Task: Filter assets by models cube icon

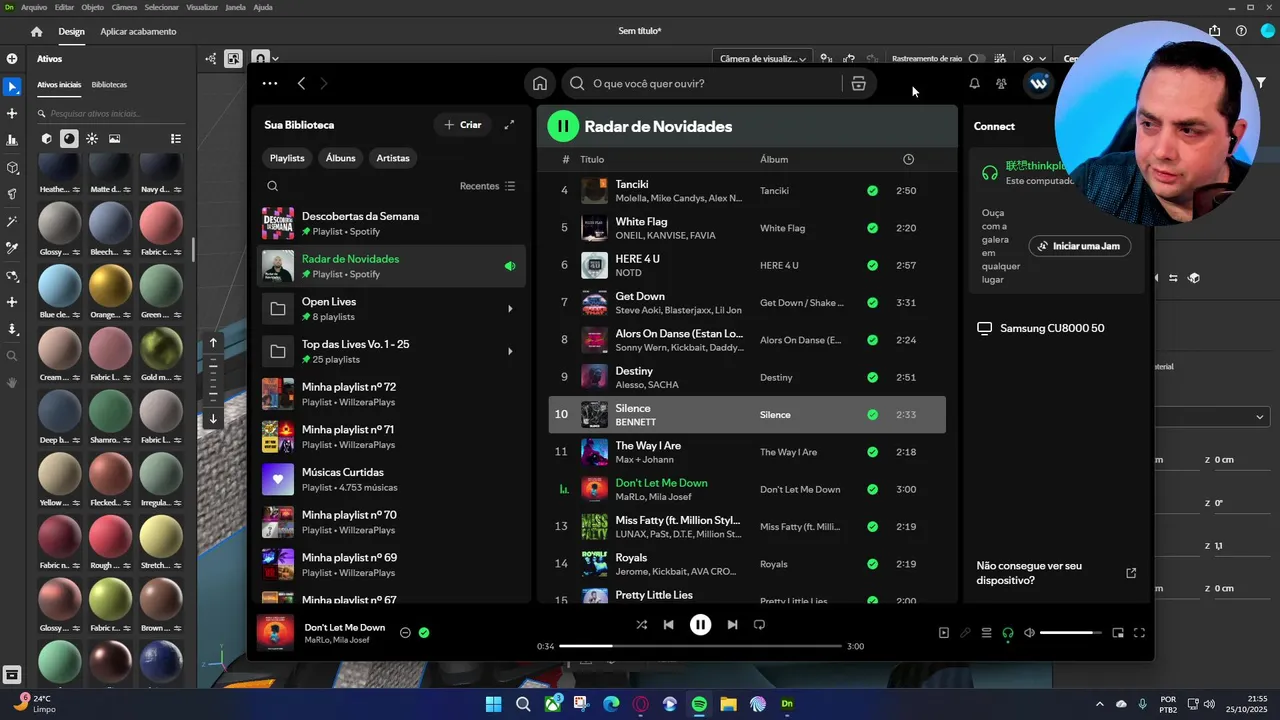Action: click(x=46, y=139)
